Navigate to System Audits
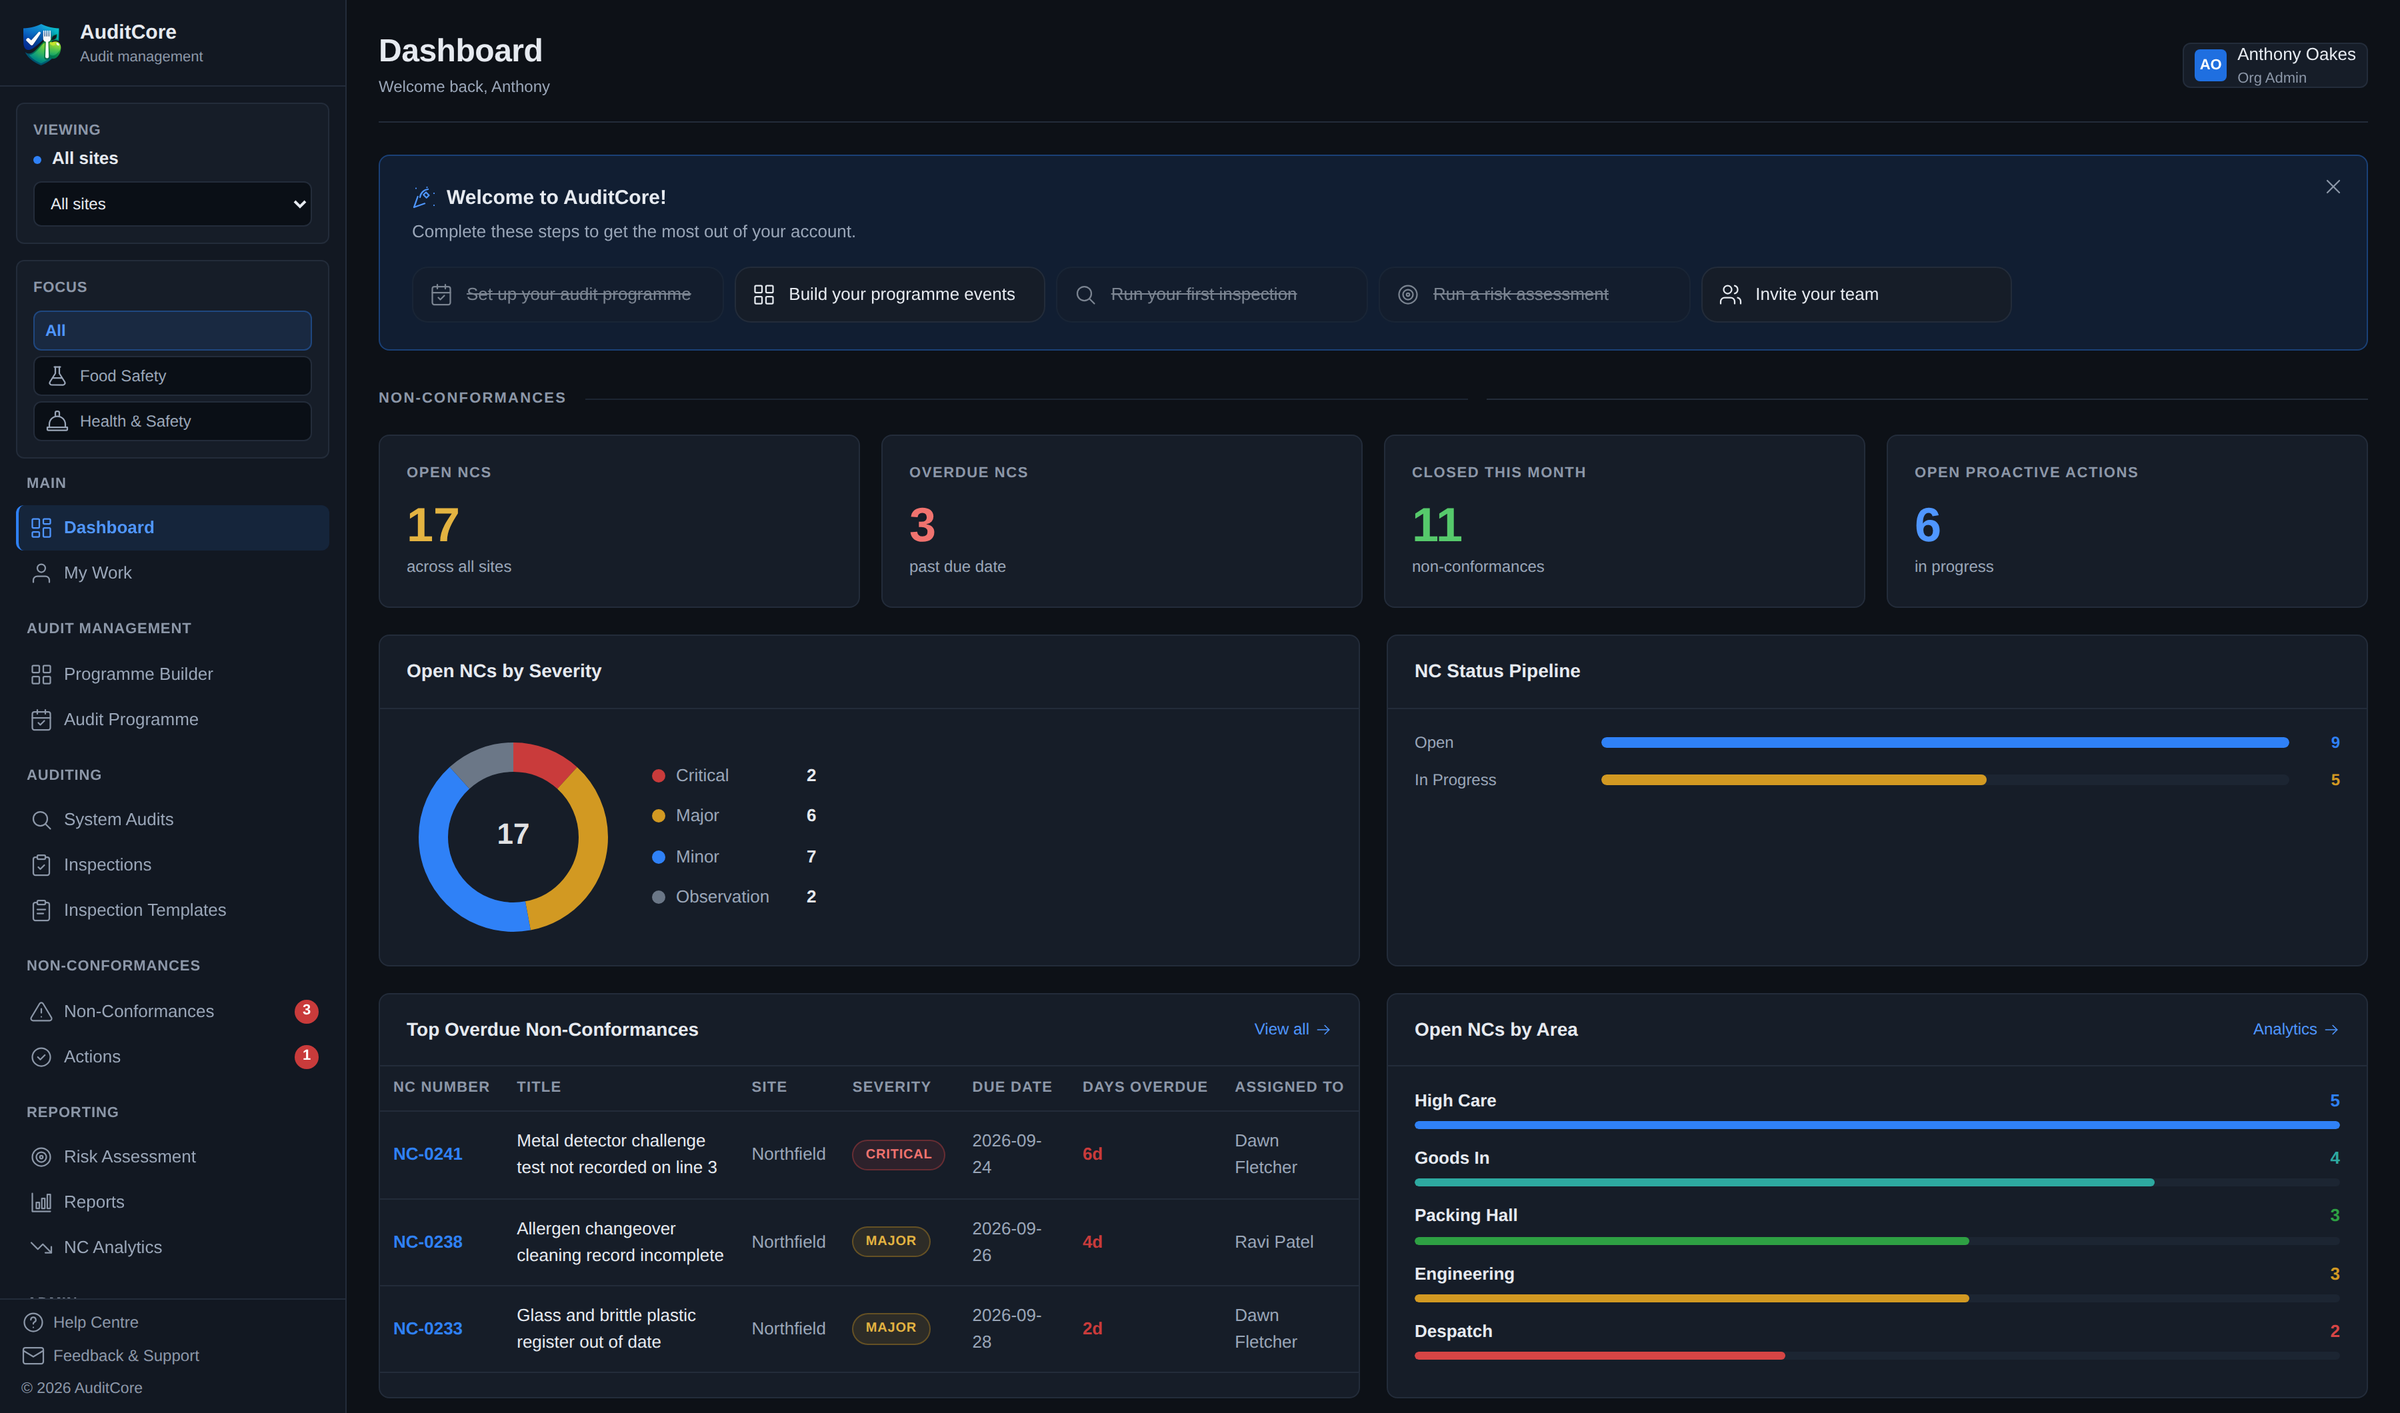The height and width of the screenshot is (1413, 2400). (x=172, y=820)
